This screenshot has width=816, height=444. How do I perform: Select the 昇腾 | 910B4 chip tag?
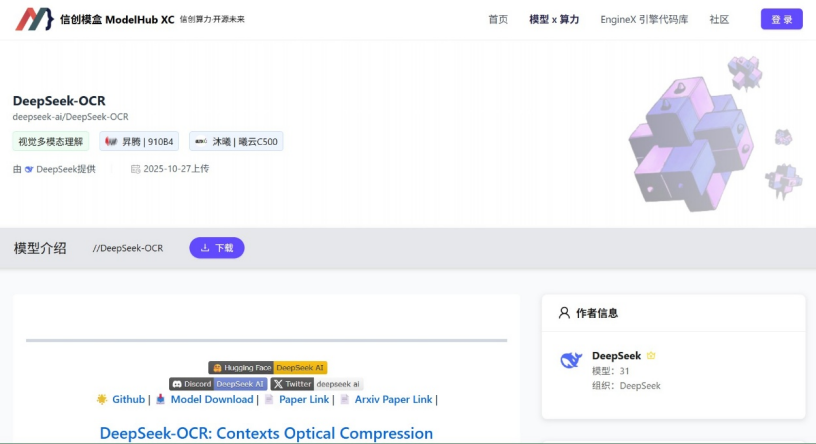point(139,141)
